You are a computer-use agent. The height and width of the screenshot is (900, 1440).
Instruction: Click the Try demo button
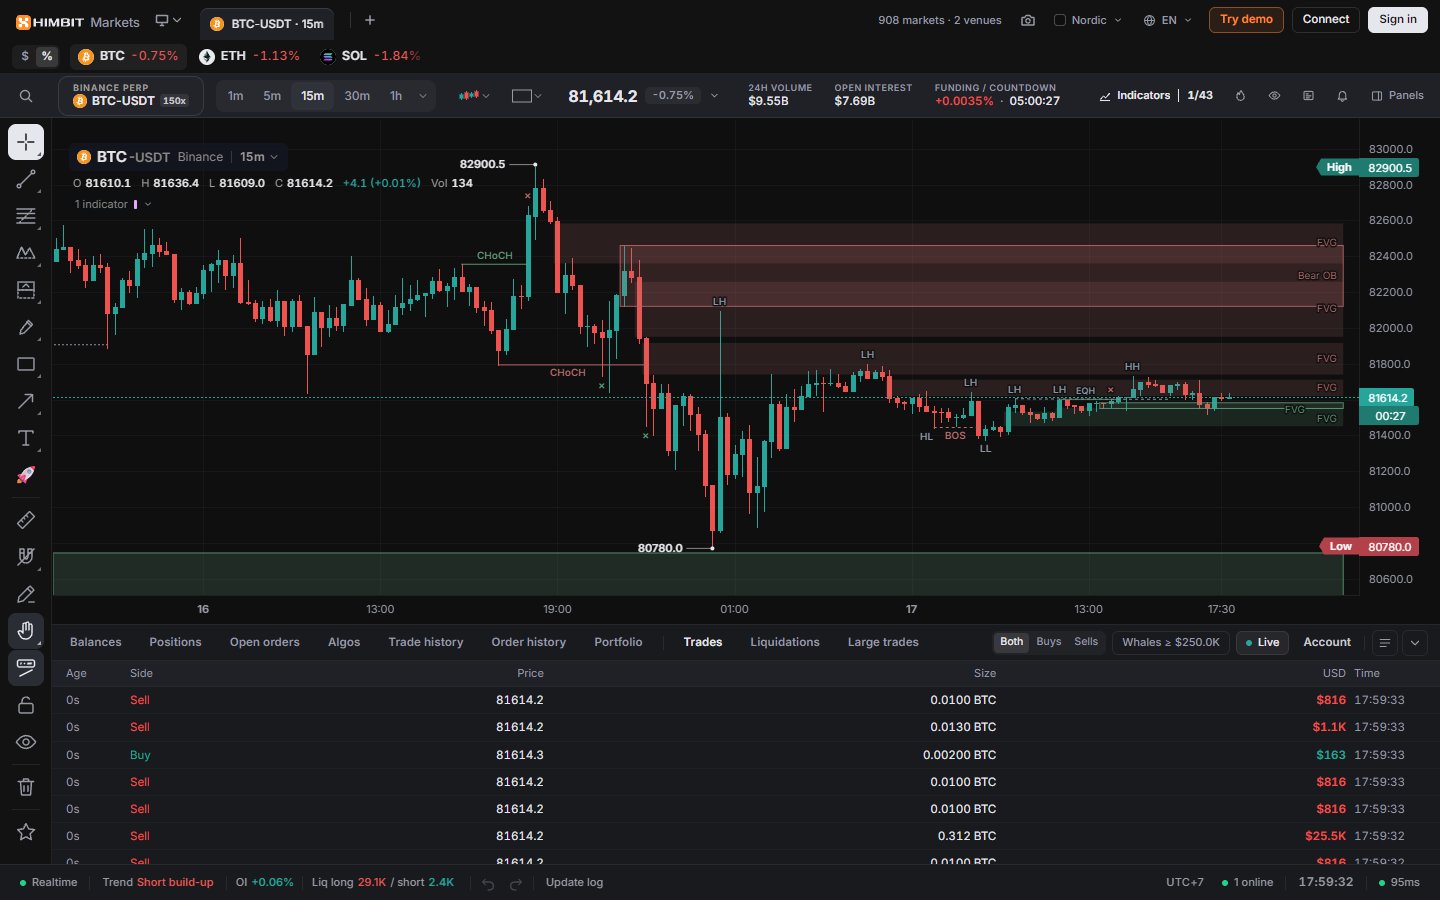click(x=1246, y=20)
